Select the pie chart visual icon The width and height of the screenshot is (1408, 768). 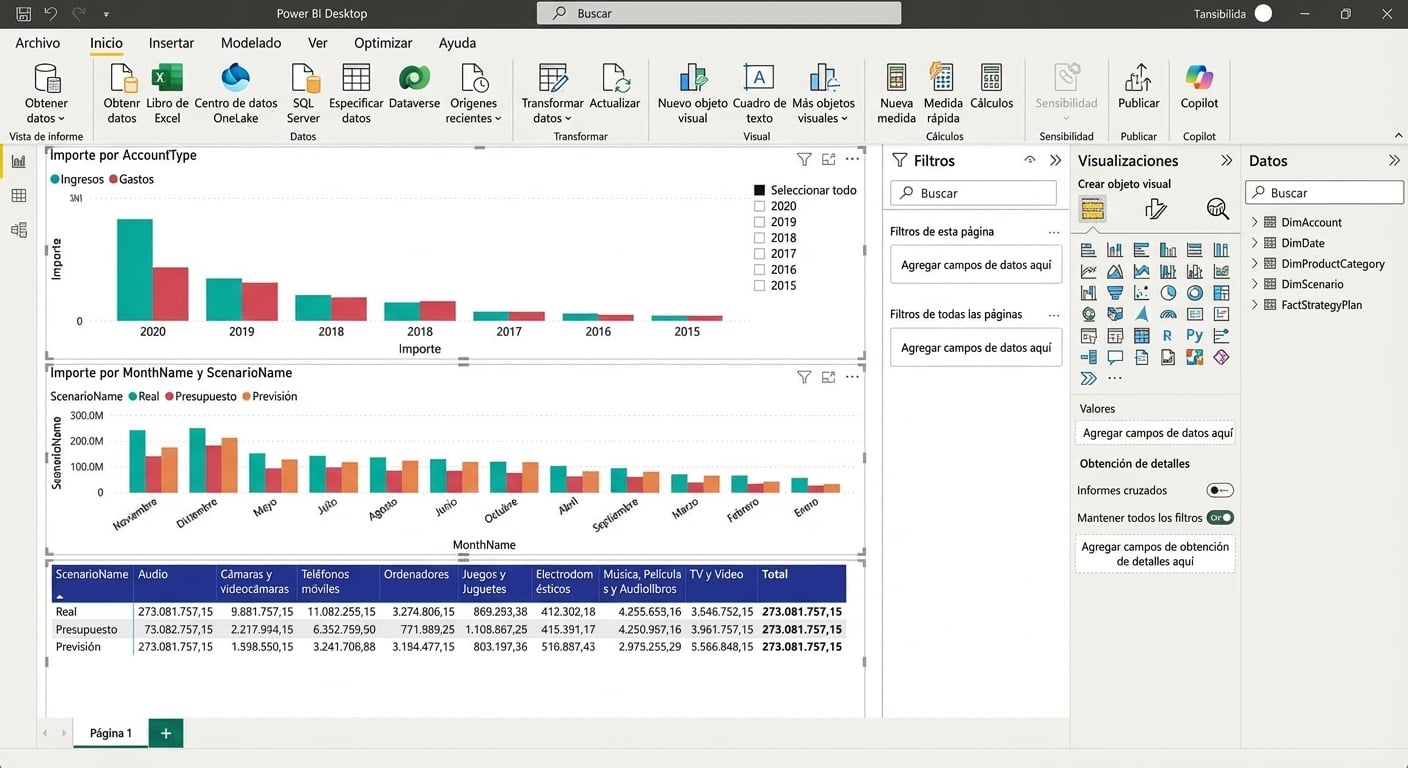1168,292
